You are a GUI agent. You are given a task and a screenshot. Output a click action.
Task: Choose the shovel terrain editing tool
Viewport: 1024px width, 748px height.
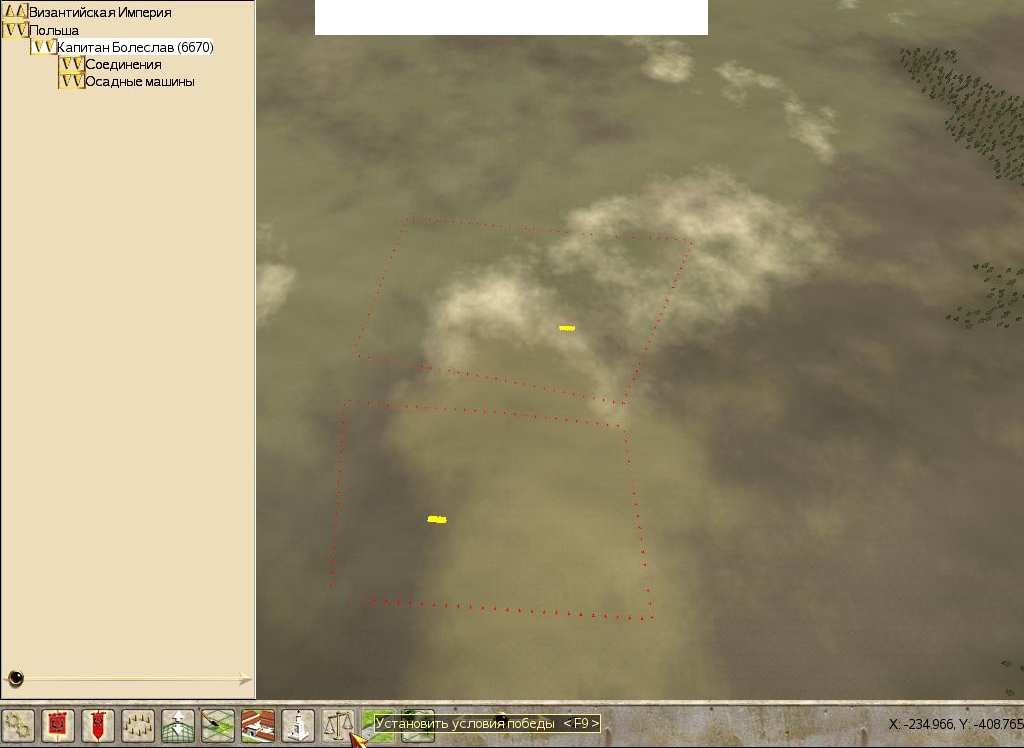tap(218, 724)
